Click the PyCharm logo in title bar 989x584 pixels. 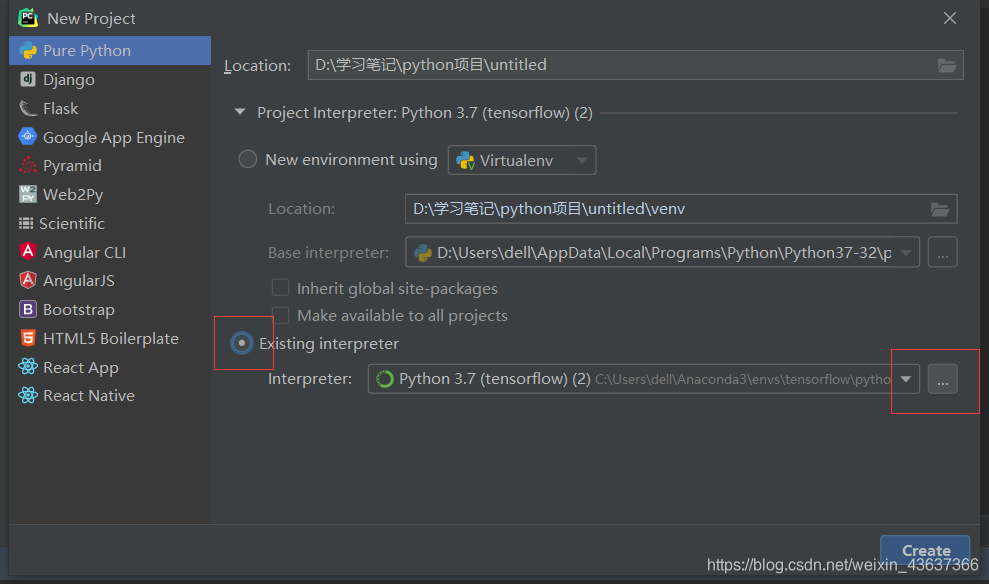[28, 18]
